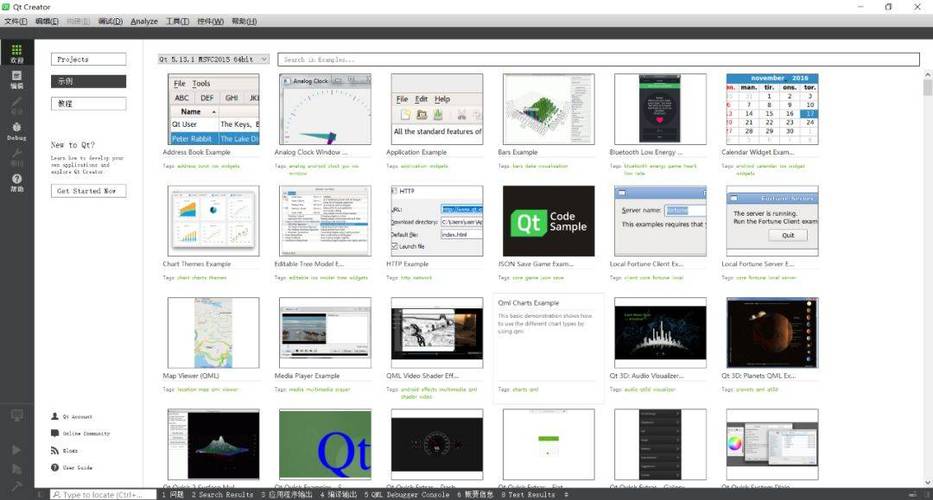Open the Welcome (欢迎) mode icon

click(x=17, y=53)
